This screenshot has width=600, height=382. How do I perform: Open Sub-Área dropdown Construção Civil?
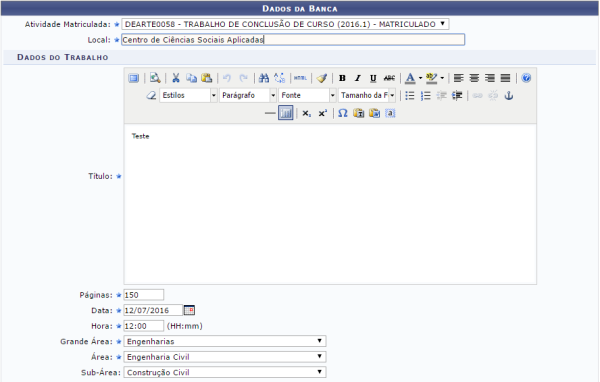pyautogui.click(x=225, y=372)
